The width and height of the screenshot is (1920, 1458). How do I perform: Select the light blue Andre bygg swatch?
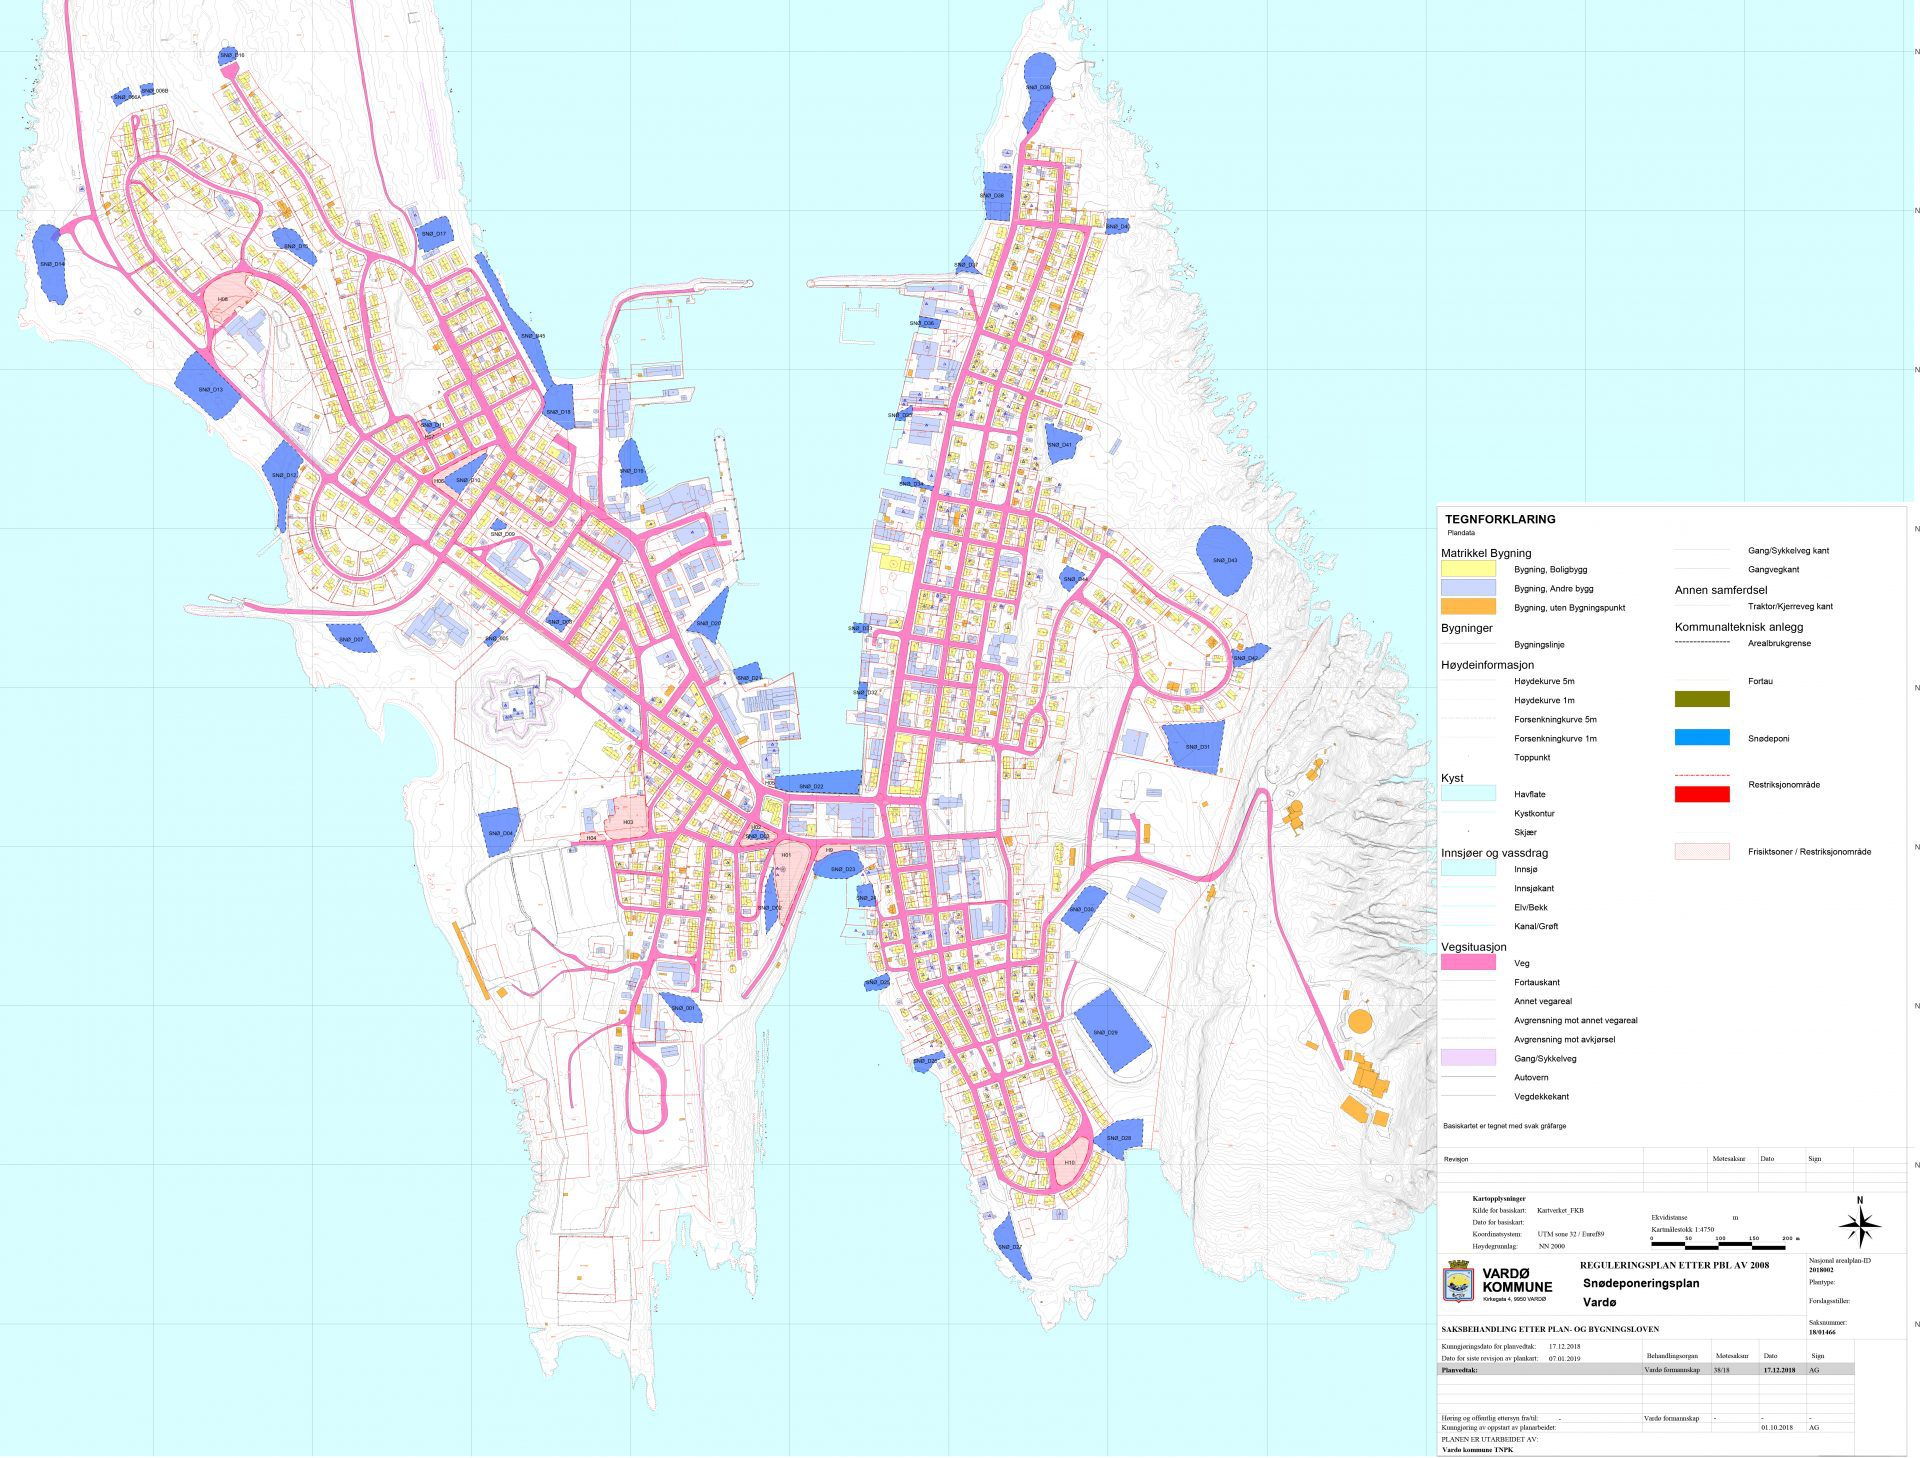tap(1468, 588)
